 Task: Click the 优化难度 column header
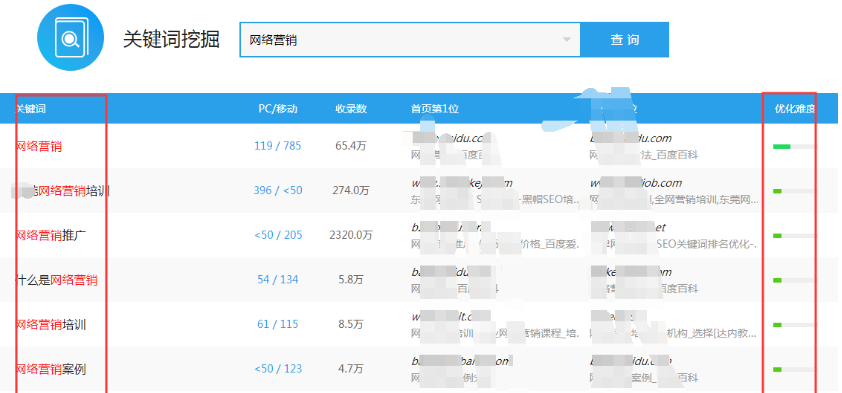(794, 109)
